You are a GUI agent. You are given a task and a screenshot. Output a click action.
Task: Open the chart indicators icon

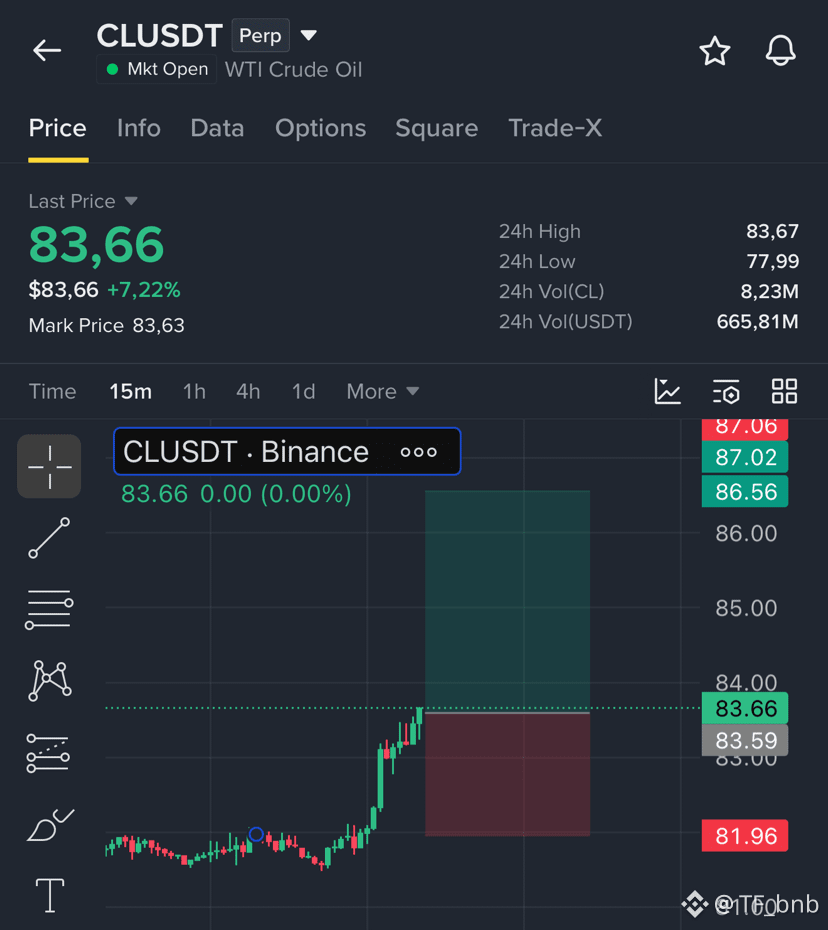[667, 391]
